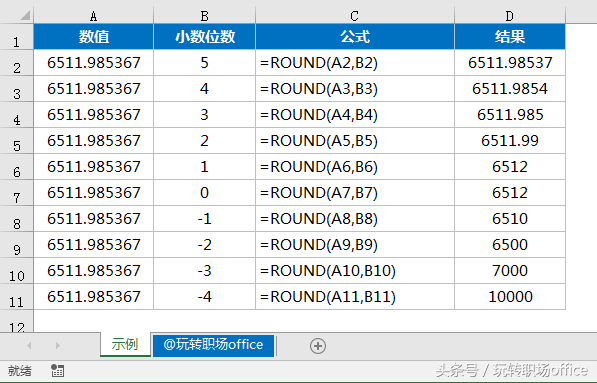The width and height of the screenshot is (597, 383).
Task: Click the macro recording icon in status bar
Action: [x=57, y=370]
